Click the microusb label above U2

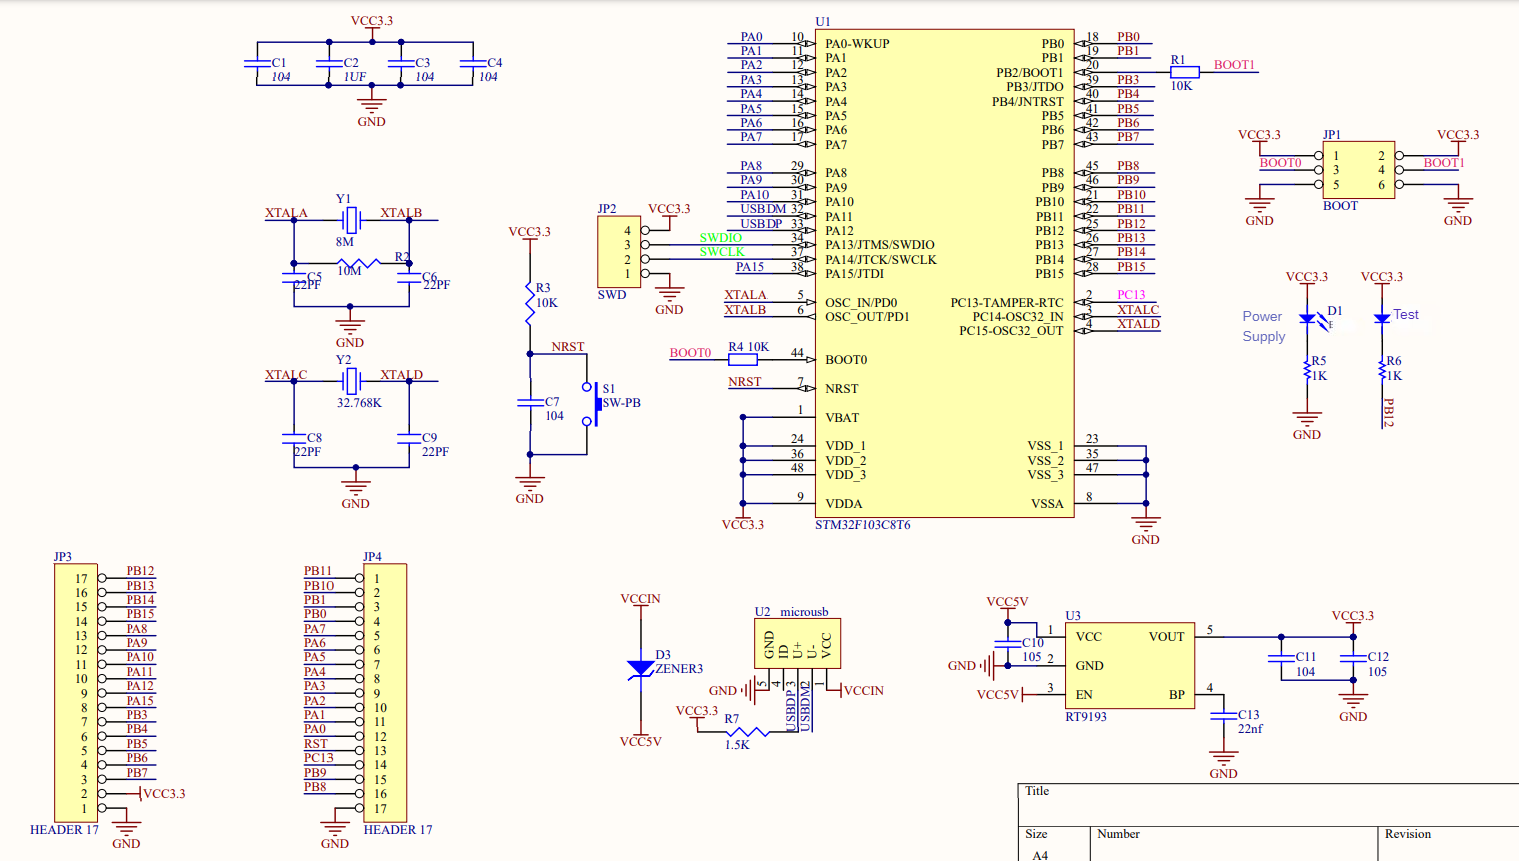click(x=805, y=612)
